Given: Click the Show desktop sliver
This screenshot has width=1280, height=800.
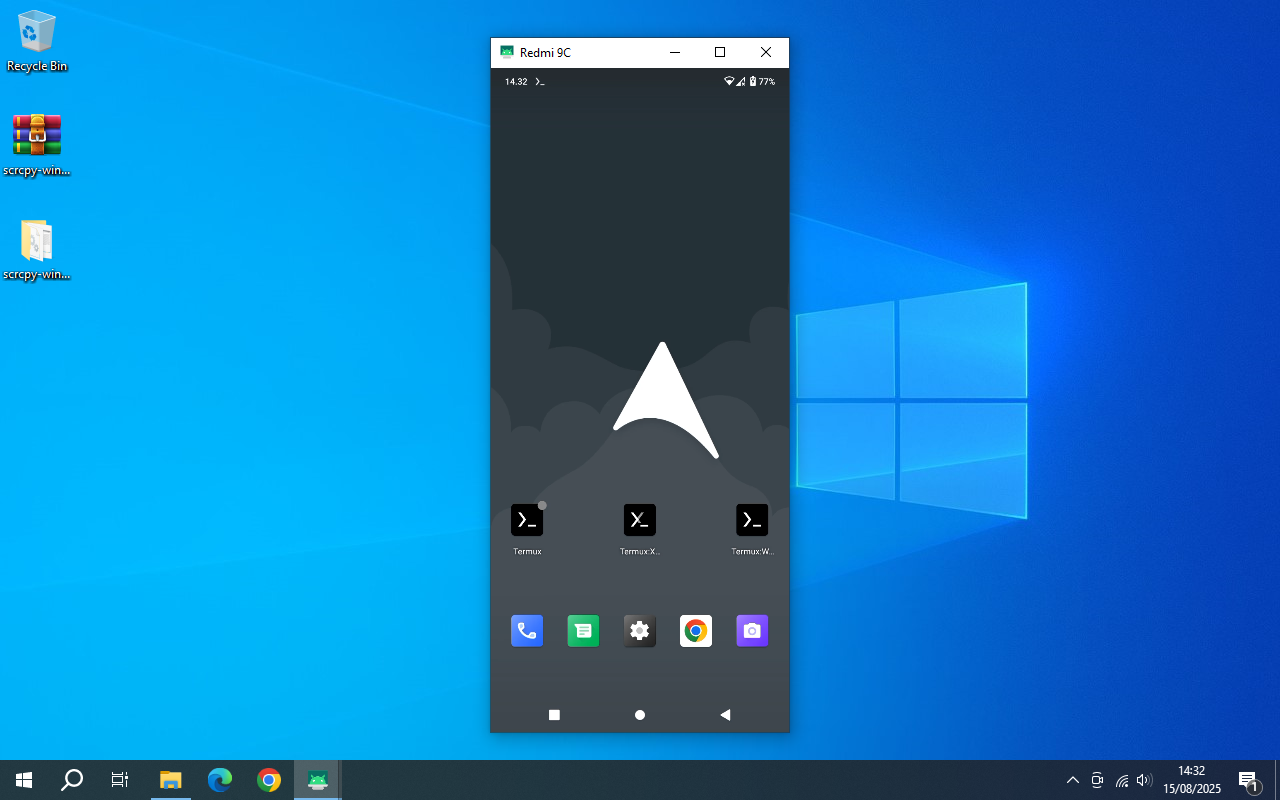Looking at the screenshot, I should coord(1277,780).
